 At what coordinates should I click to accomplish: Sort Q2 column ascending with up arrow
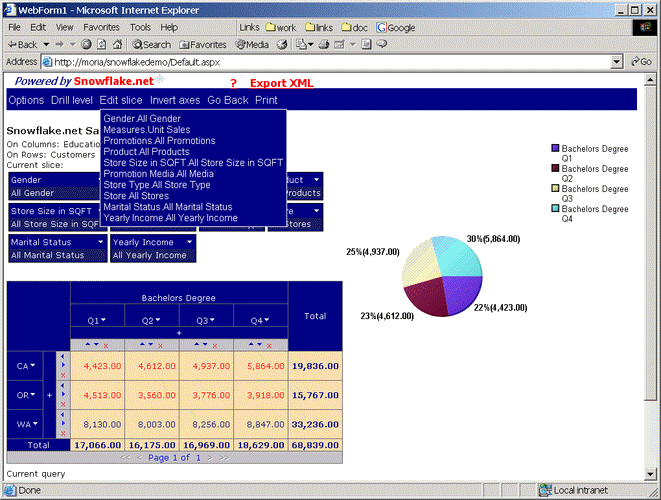[x=142, y=344]
